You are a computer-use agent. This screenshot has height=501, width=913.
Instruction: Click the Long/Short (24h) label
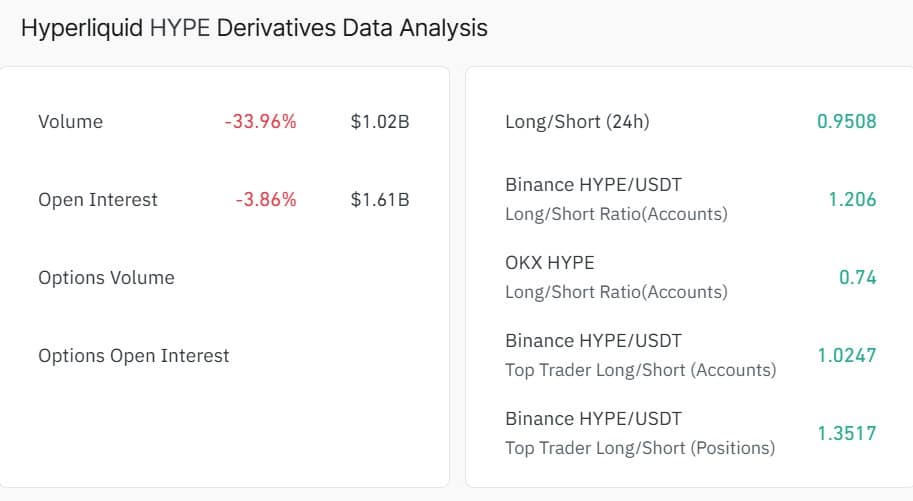577,122
